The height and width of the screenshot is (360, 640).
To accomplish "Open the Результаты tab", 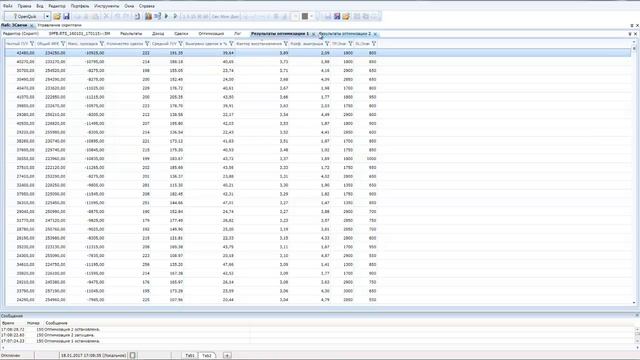I will 131,33.
